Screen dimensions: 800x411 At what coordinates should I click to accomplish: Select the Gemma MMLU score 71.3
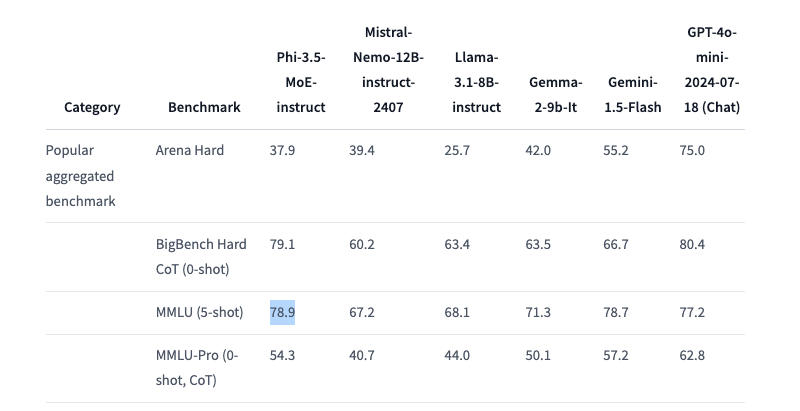pyautogui.click(x=538, y=313)
